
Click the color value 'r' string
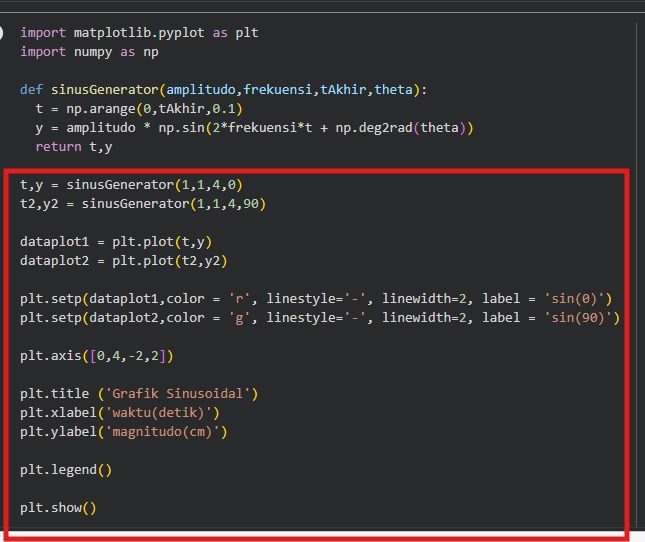[x=239, y=299]
